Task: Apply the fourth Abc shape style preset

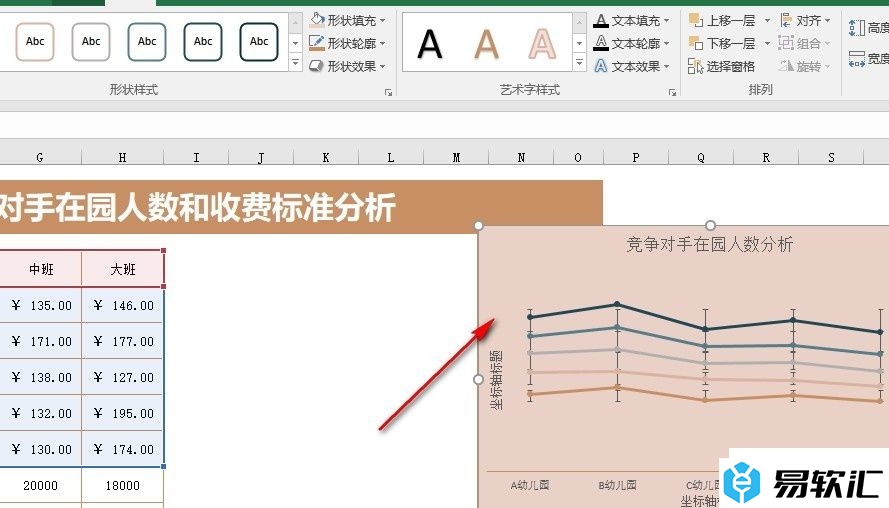Action: click(x=203, y=41)
